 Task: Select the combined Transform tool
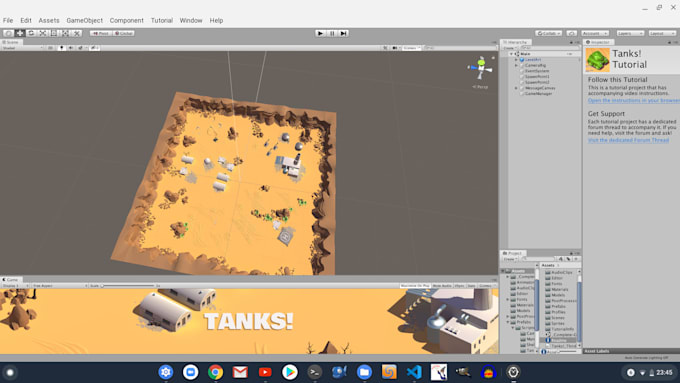coord(65,33)
